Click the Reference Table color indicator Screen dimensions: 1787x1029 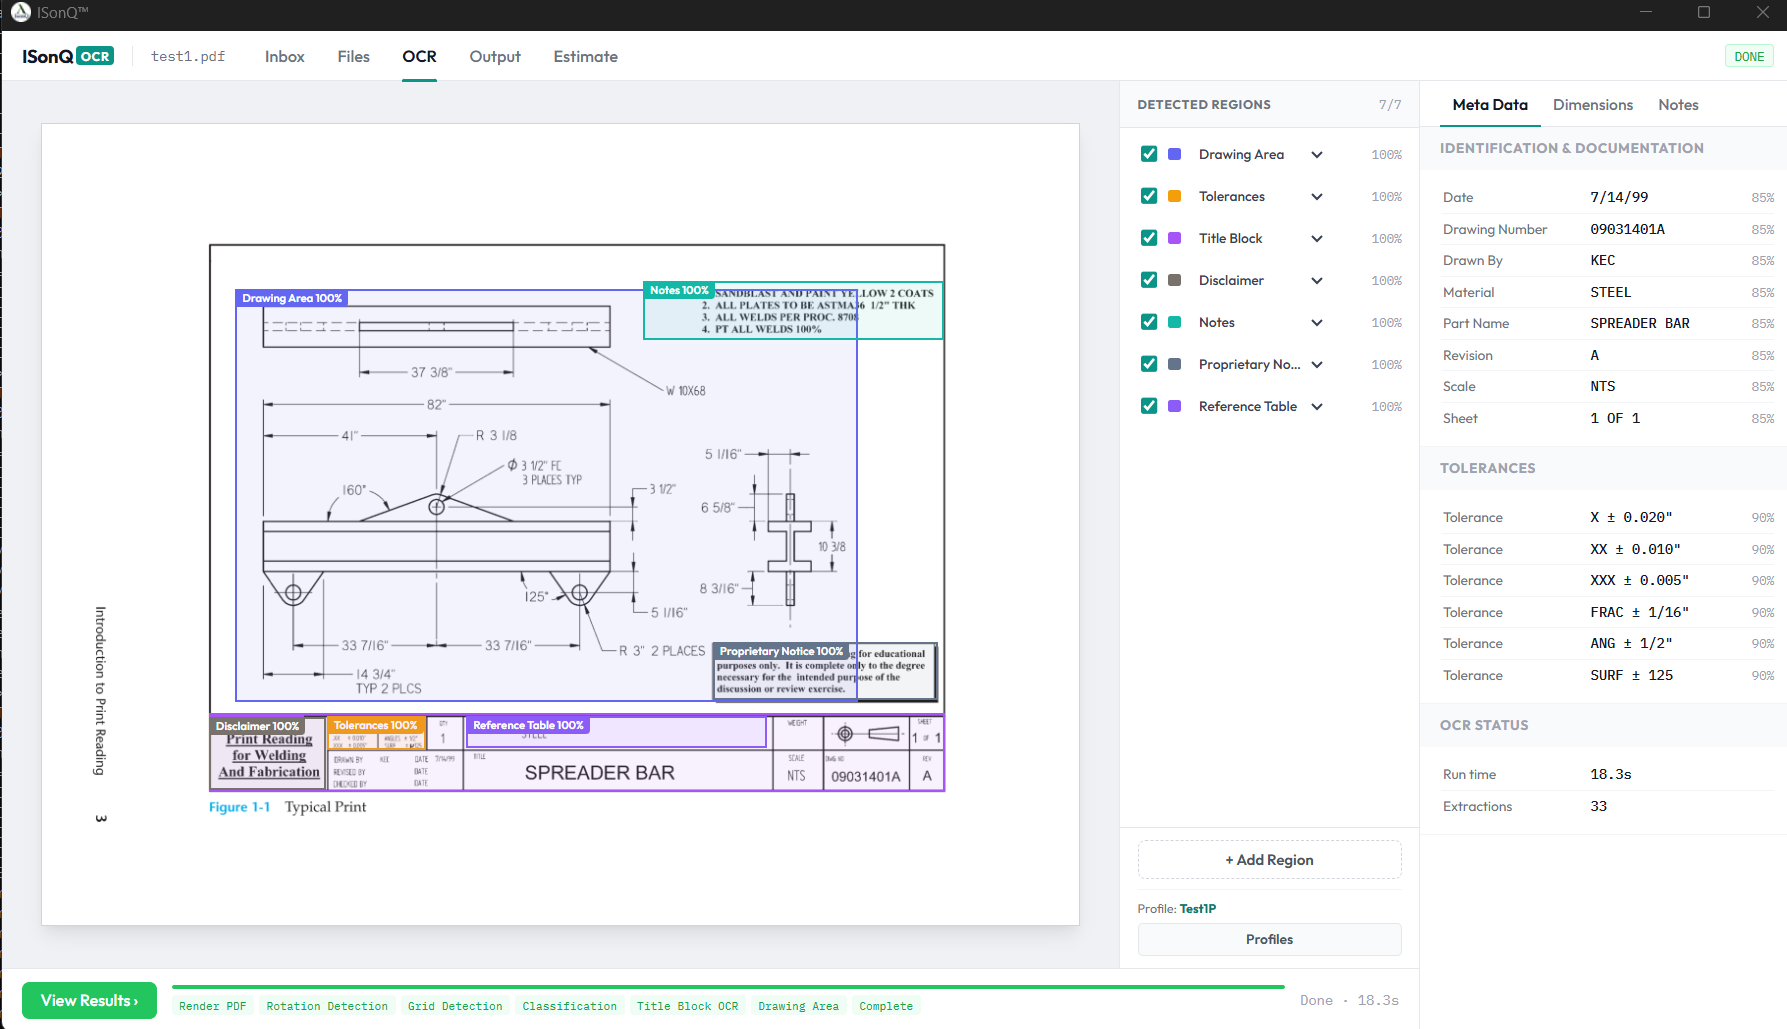click(1175, 406)
